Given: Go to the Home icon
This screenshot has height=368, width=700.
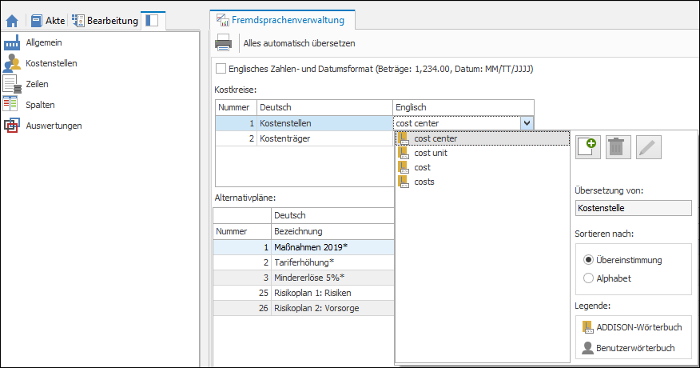Looking at the screenshot, I should [12, 21].
